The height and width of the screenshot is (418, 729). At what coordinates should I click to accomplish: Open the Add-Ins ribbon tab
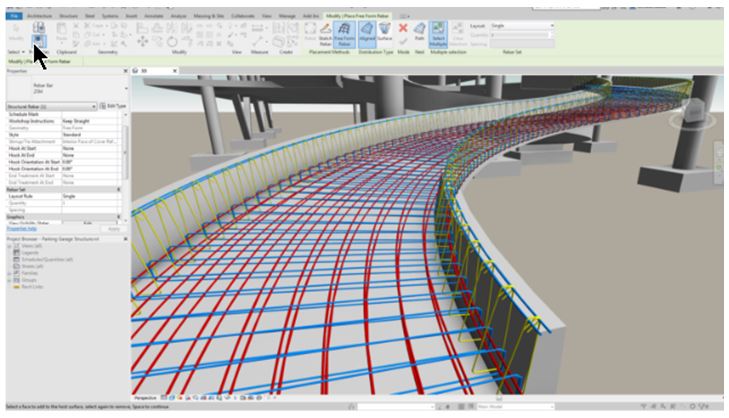[x=311, y=16]
